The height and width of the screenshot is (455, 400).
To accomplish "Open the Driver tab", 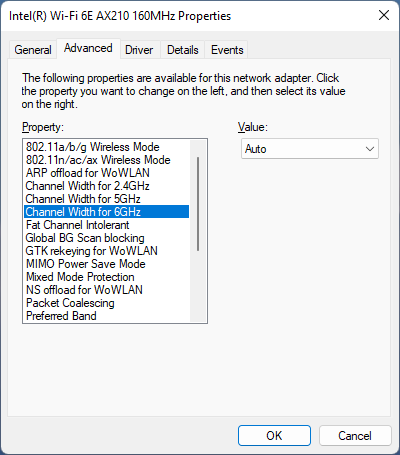I will 139,50.
